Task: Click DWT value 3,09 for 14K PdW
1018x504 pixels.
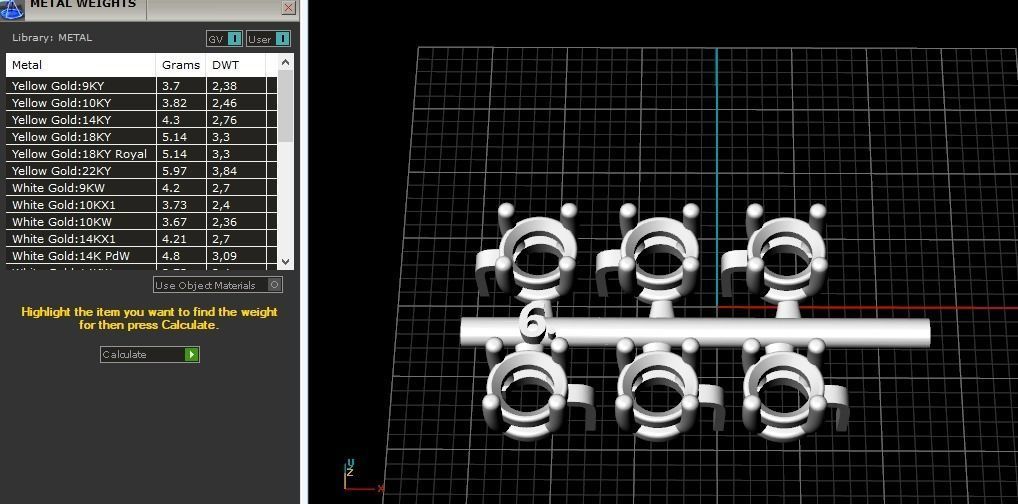Action: (x=225, y=256)
